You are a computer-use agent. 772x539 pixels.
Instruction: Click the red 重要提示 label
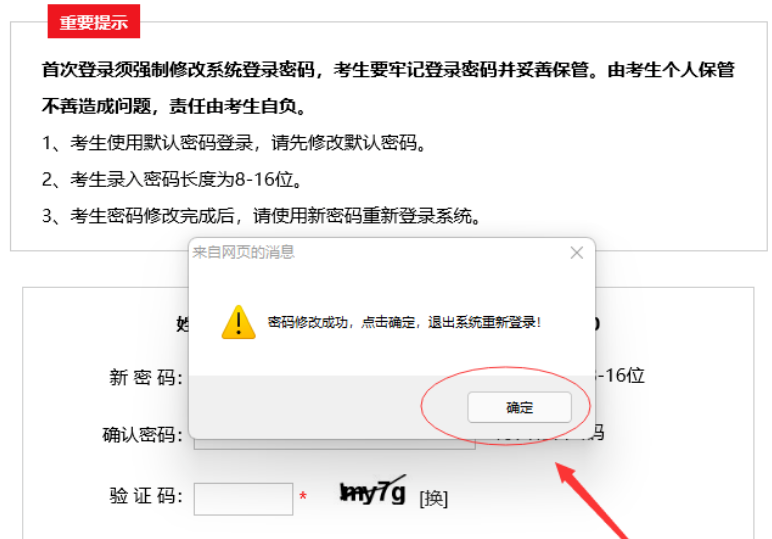94,21
